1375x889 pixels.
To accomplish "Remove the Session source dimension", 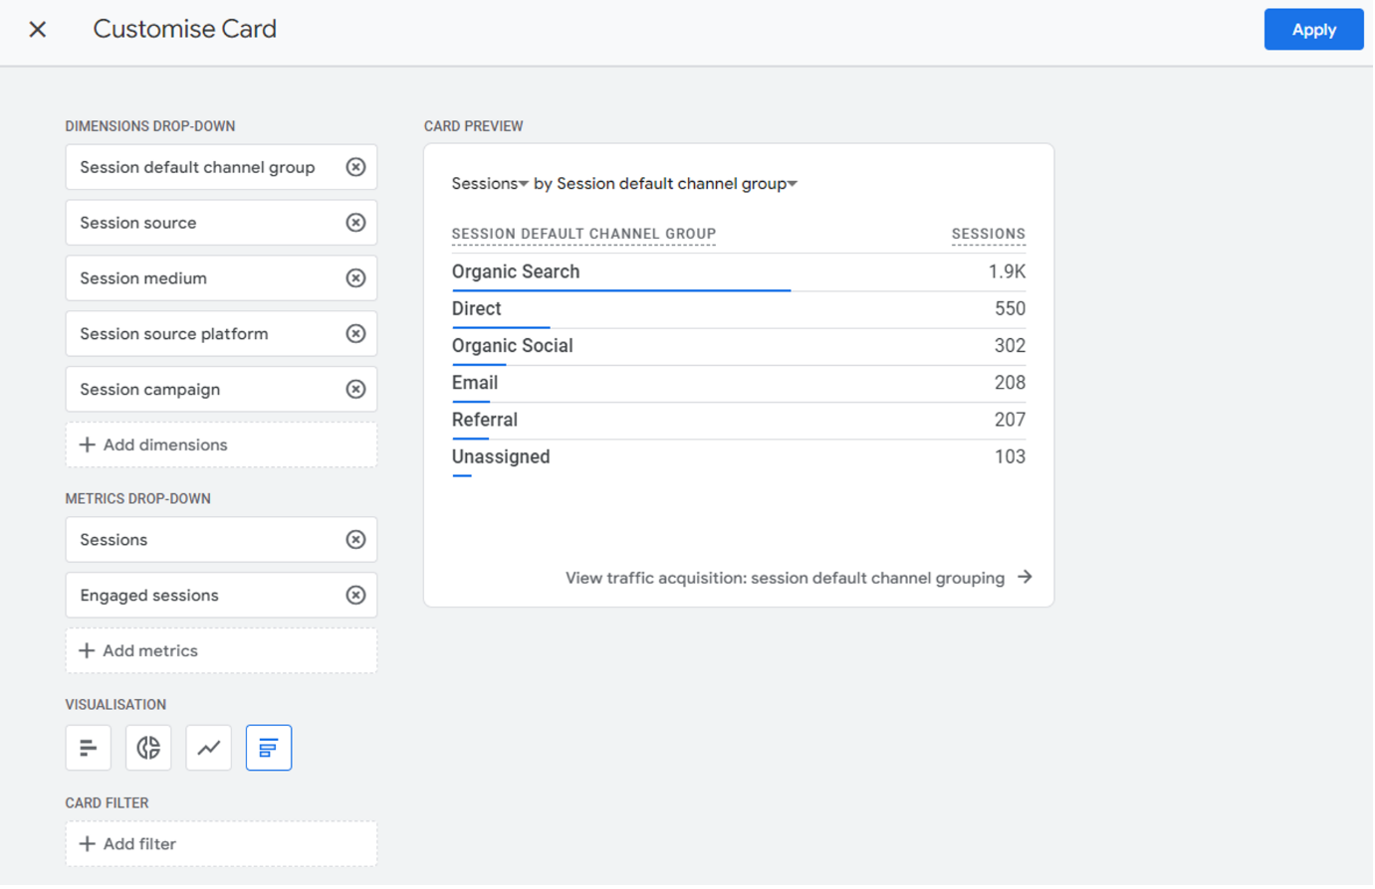I will [356, 223].
